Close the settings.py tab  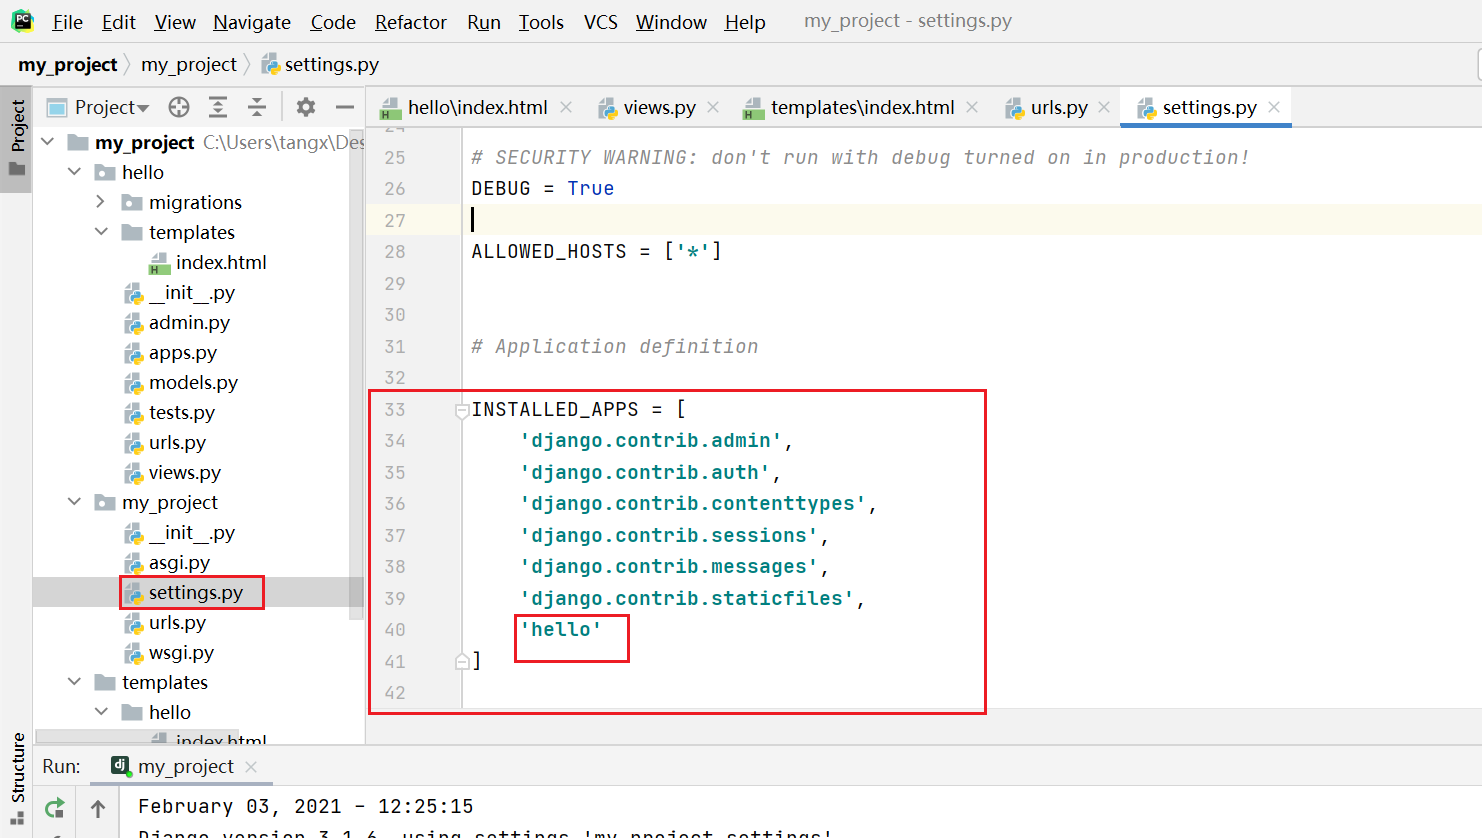point(1274,107)
